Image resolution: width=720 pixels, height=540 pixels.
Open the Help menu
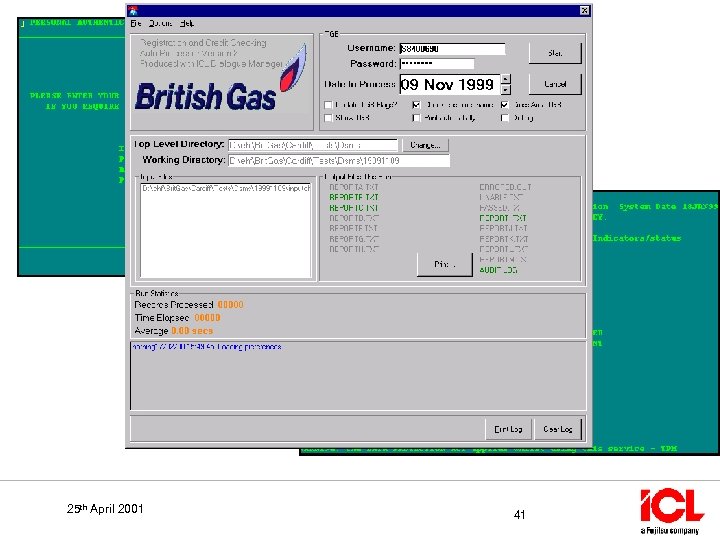186,23
